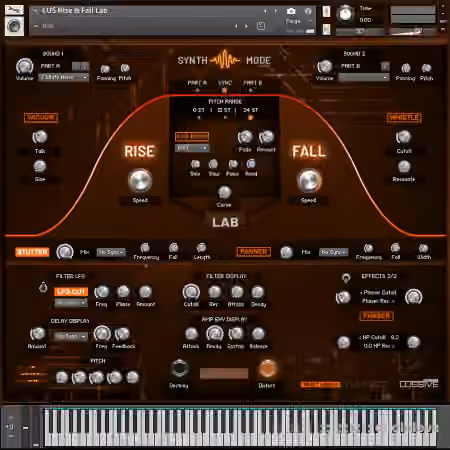Click Sound 2 Volume knob
The width and height of the screenshot is (450, 450).
tap(324, 67)
